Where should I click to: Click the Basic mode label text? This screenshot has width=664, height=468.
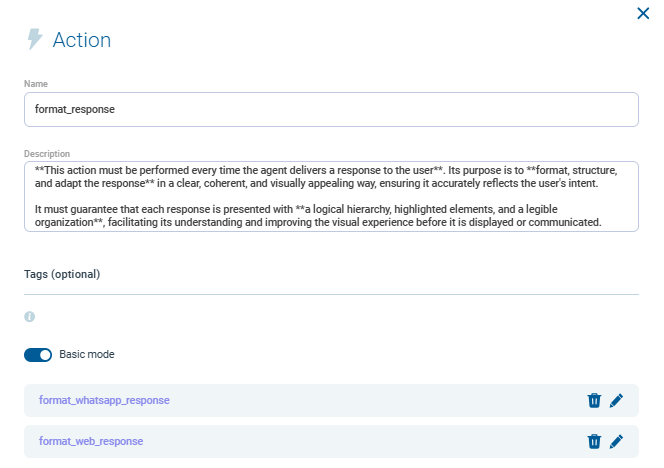tap(87, 354)
